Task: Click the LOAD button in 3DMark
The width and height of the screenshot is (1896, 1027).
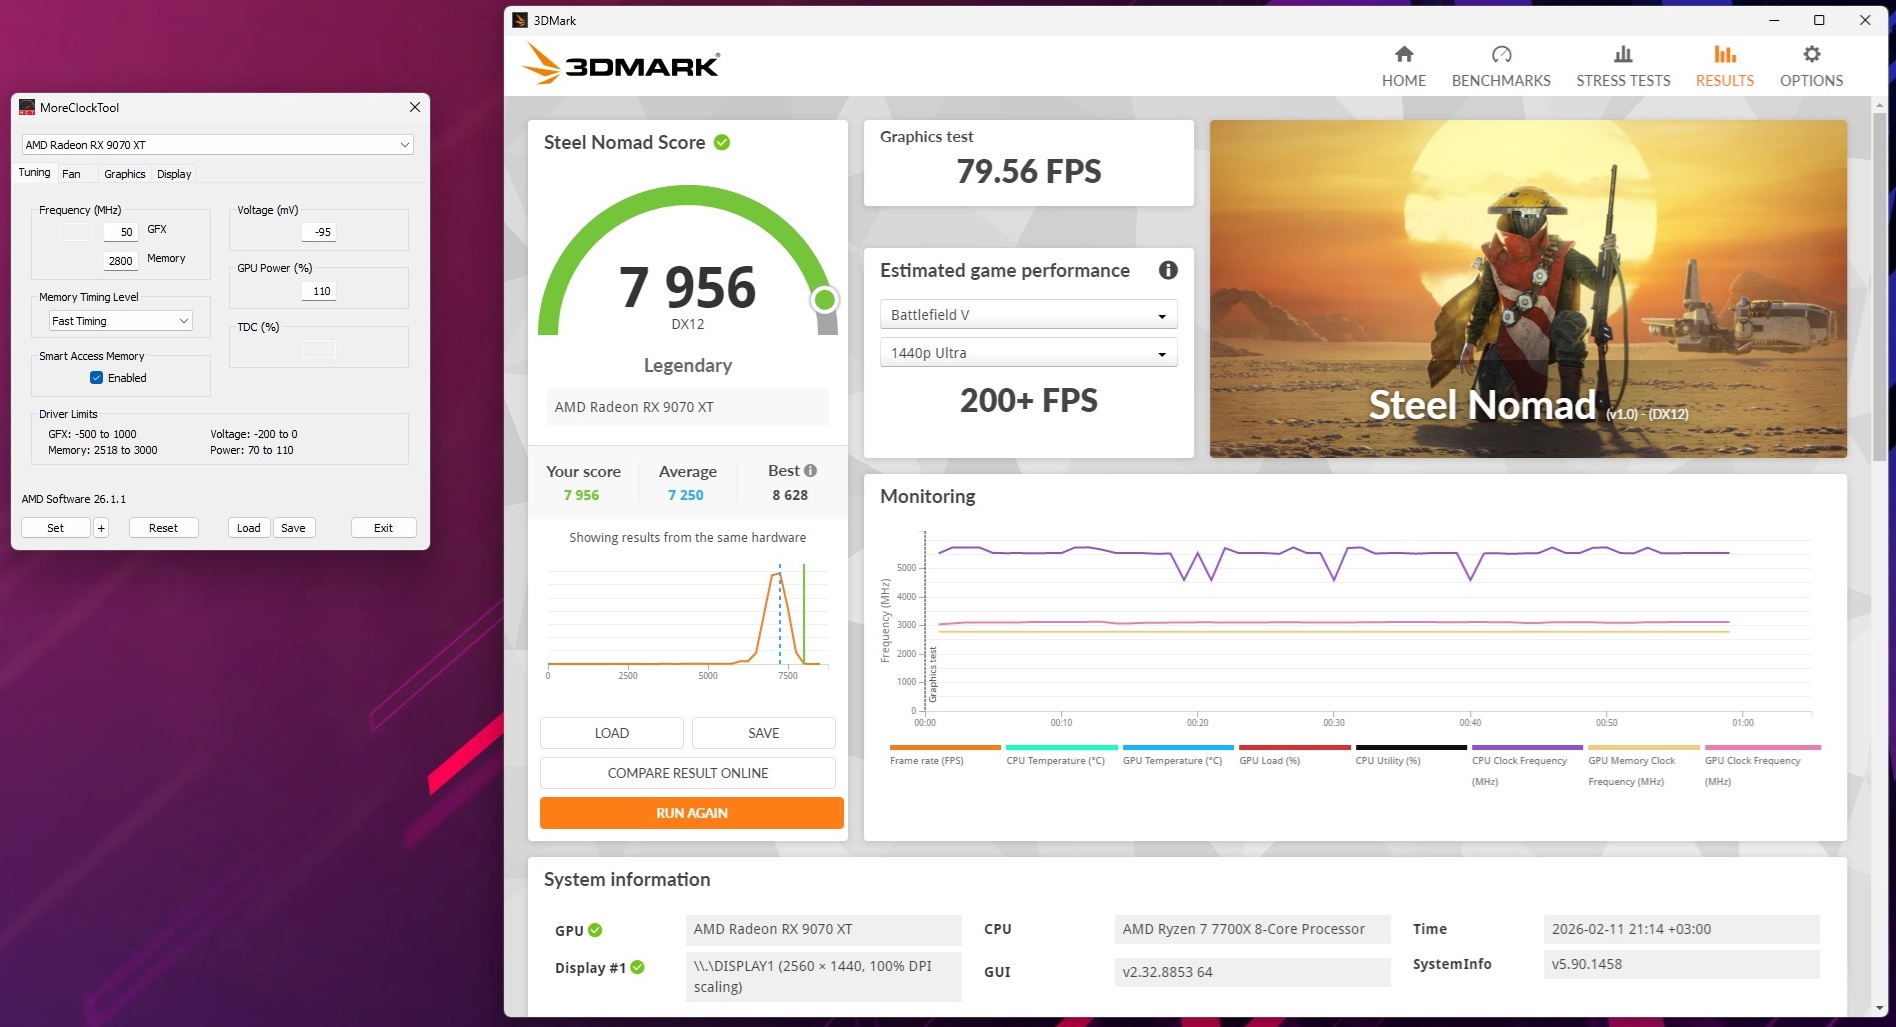Action: click(612, 733)
